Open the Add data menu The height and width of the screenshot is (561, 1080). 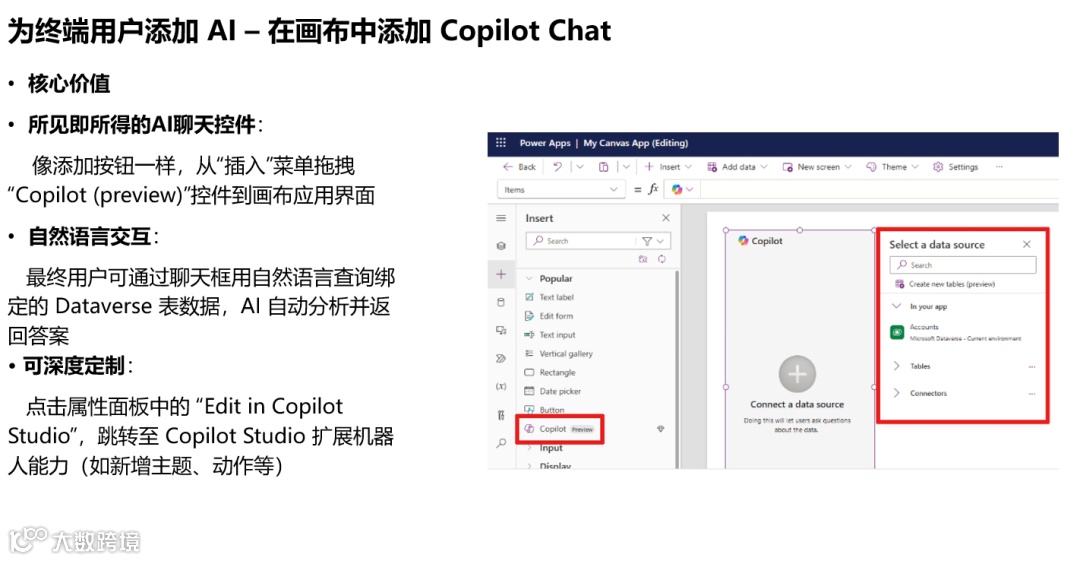737,167
